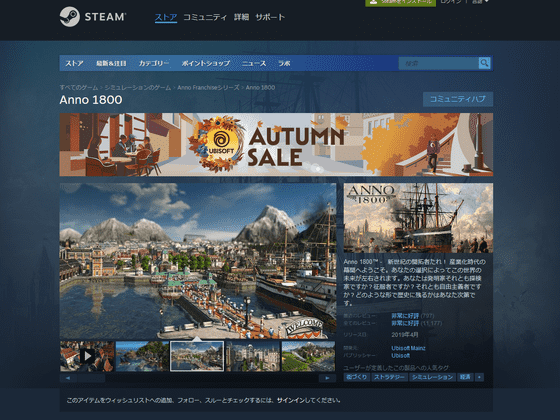Click the Ubisoft Autumn Sale banner
This screenshot has height=420, width=560.
tap(276, 145)
